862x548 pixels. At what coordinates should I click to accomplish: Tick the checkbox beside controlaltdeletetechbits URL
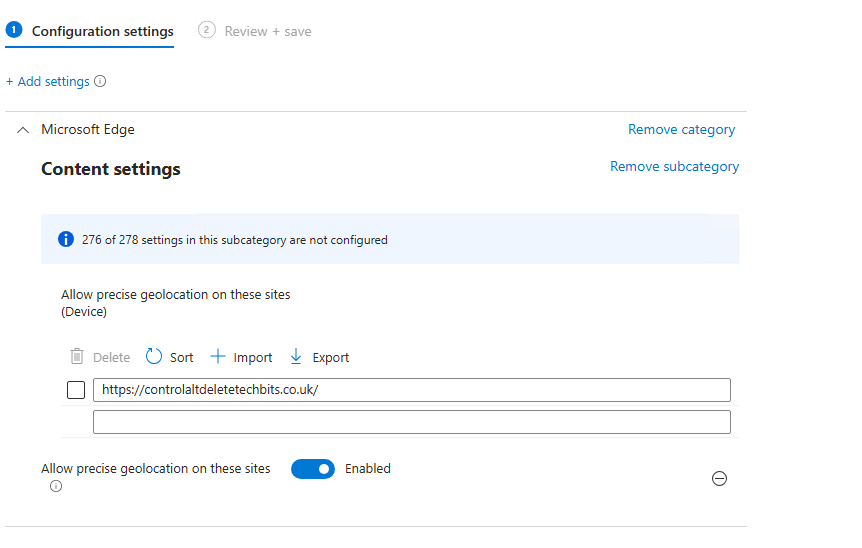[x=76, y=390]
